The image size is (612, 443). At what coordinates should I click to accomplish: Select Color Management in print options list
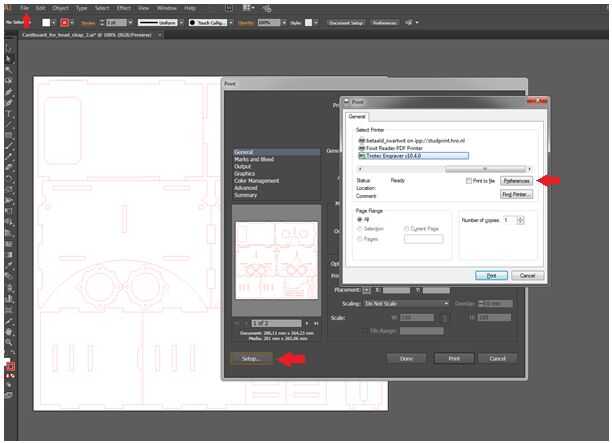coord(256,181)
